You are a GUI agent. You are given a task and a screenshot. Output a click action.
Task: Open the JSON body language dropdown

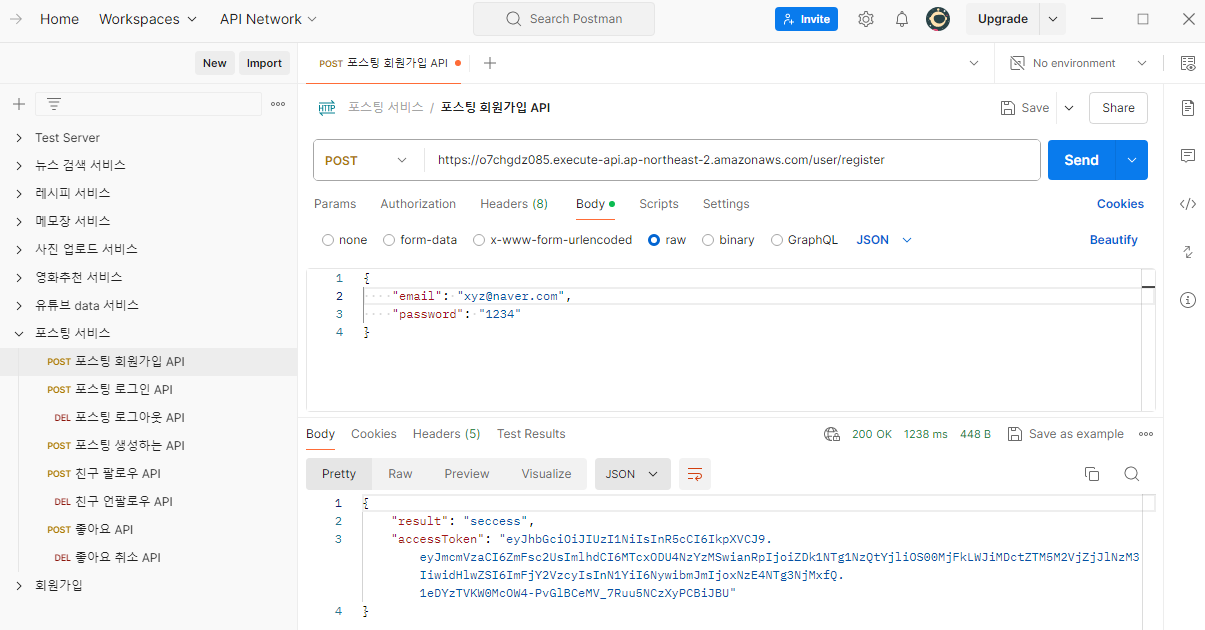click(884, 240)
